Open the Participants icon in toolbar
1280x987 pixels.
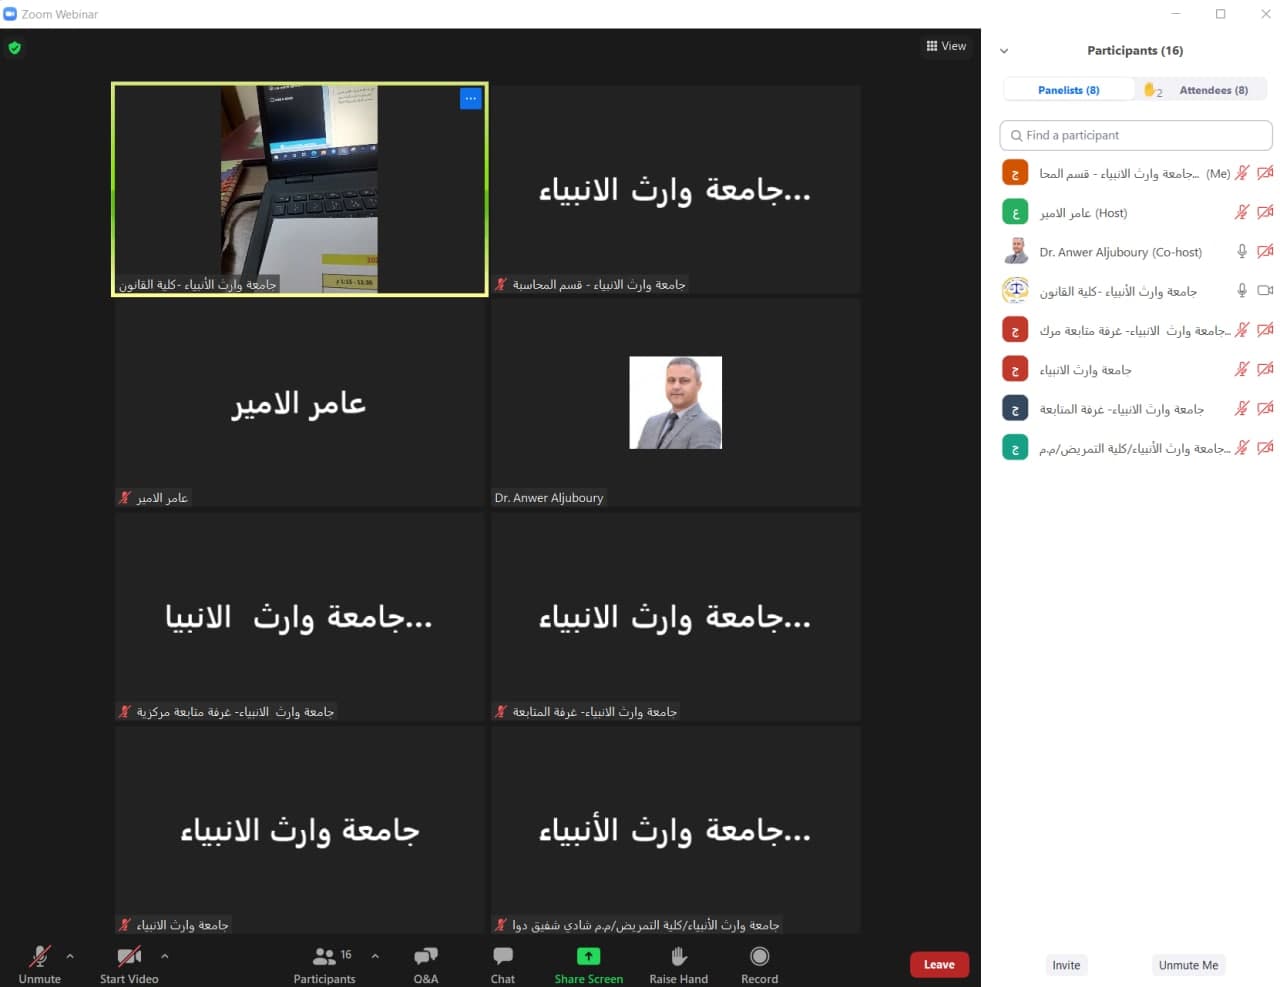[x=325, y=957]
